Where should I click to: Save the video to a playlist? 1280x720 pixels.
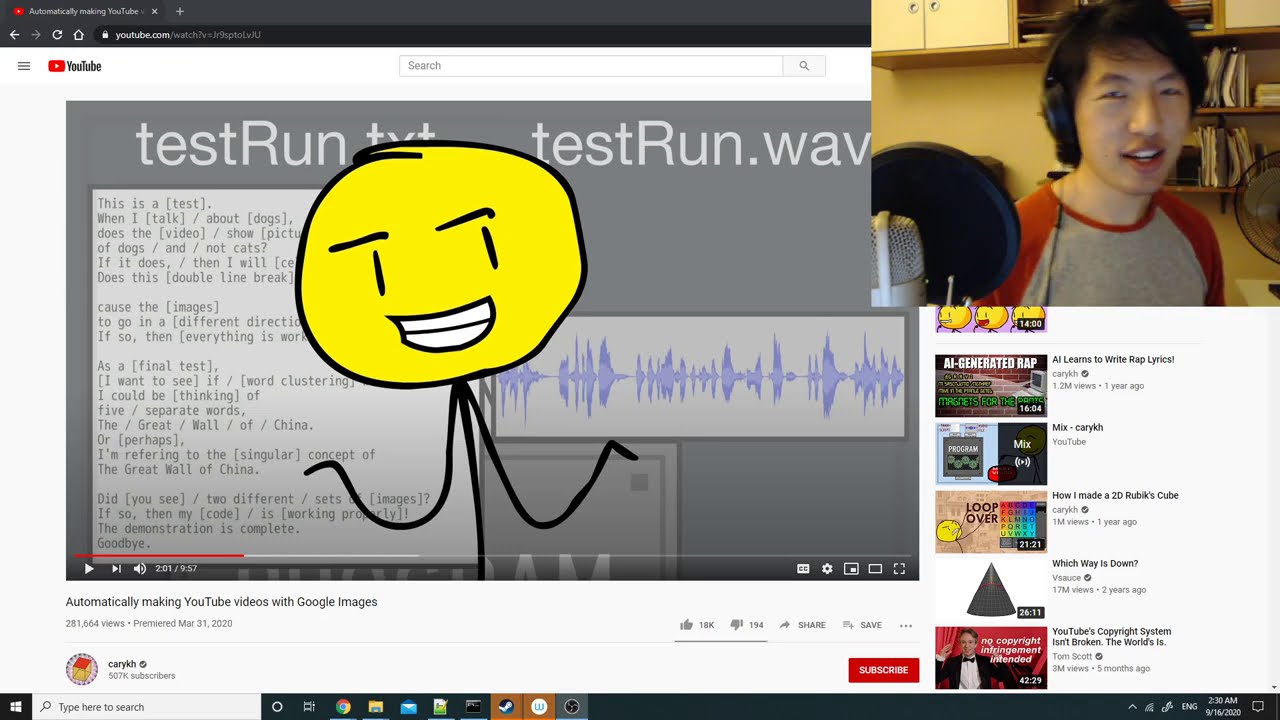coord(862,625)
